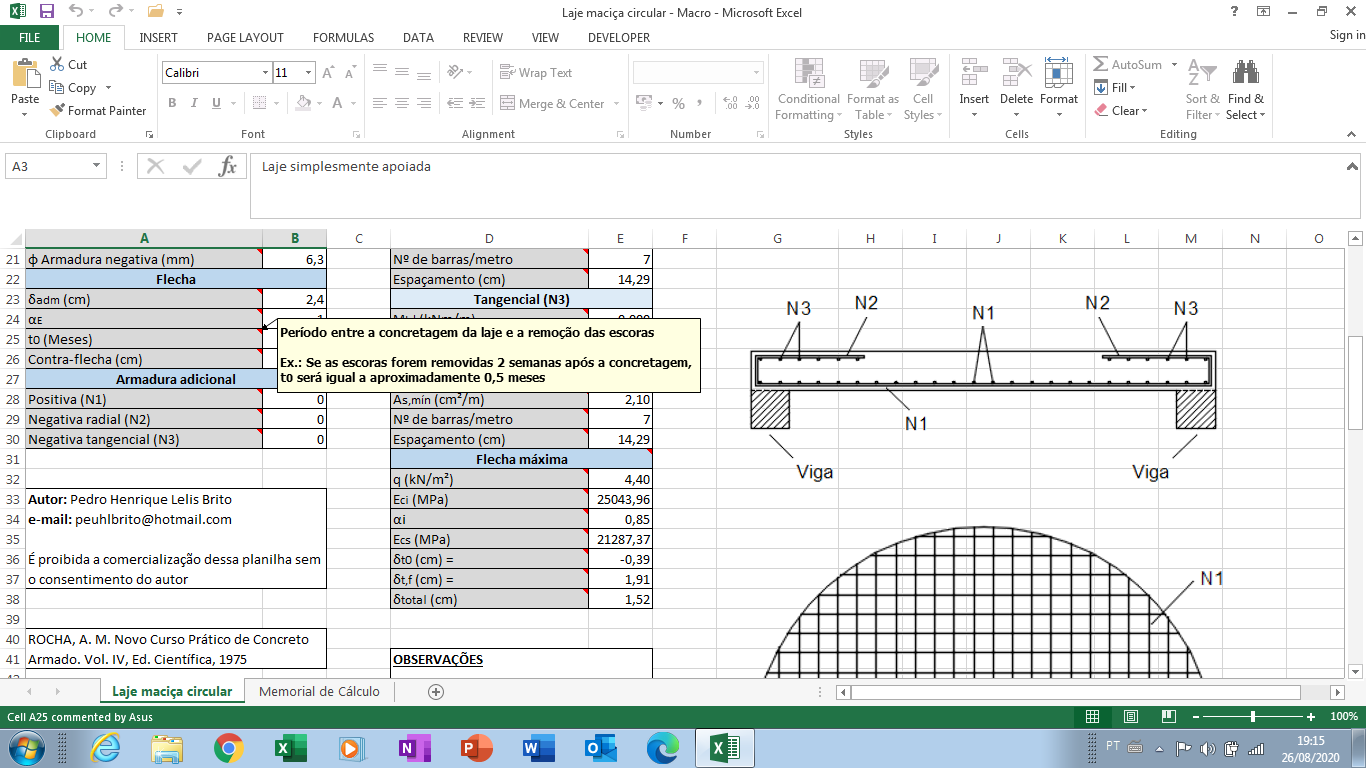Screen dimensions: 1366x768
Task: Expand the Name Box dropdown arrow
Action: pyautogui.click(x=97, y=167)
